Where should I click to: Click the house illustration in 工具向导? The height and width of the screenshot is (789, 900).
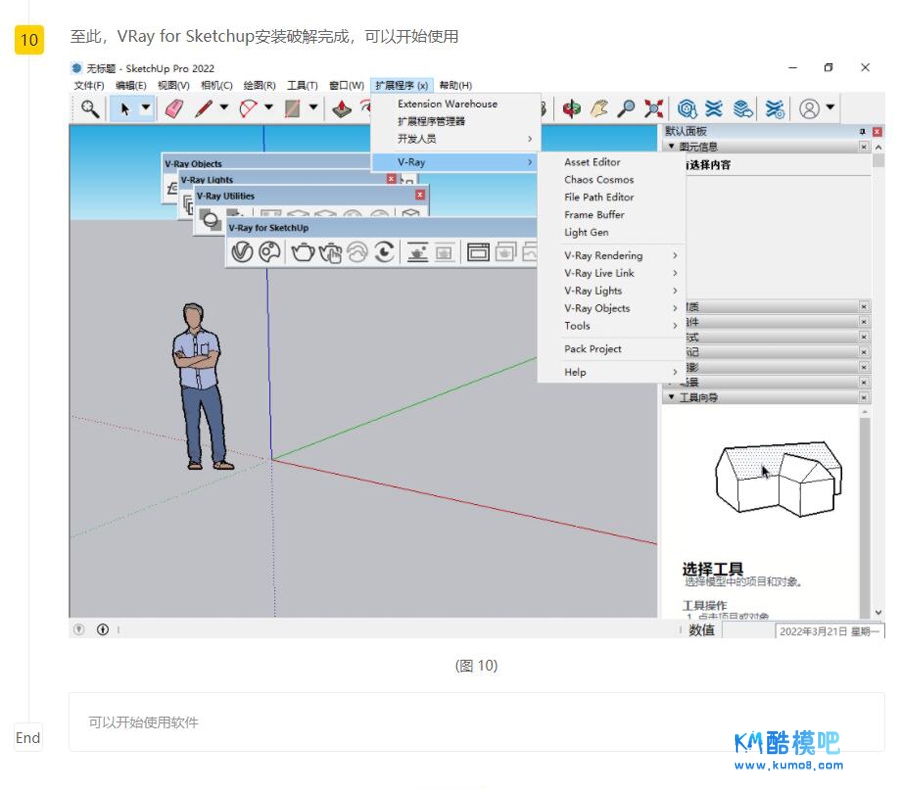click(x=778, y=479)
